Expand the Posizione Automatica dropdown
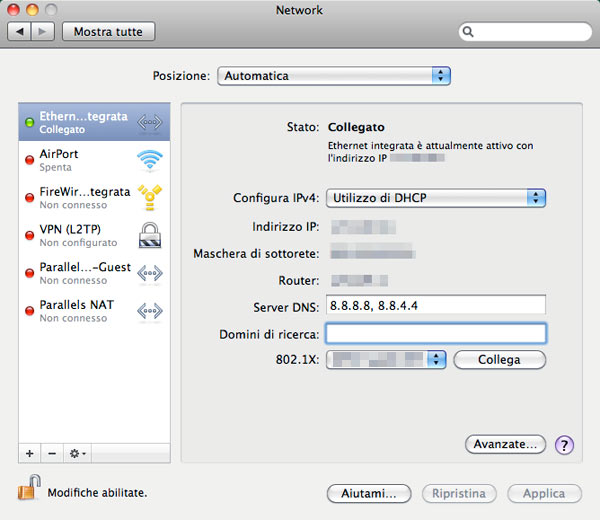The height and width of the screenshot is (520, 600). (x=334, y=76)
